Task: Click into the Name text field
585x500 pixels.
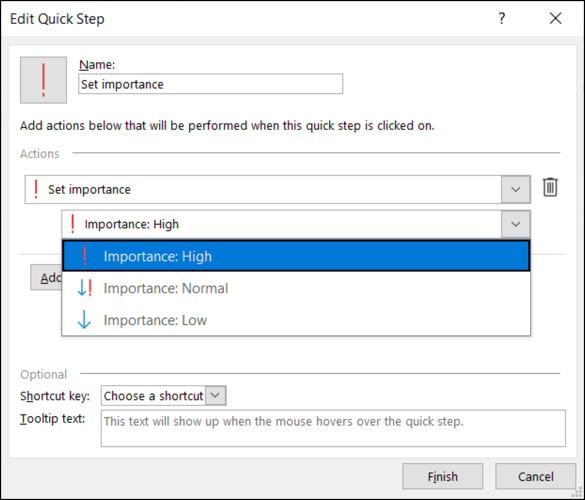Action: [210, 84]
